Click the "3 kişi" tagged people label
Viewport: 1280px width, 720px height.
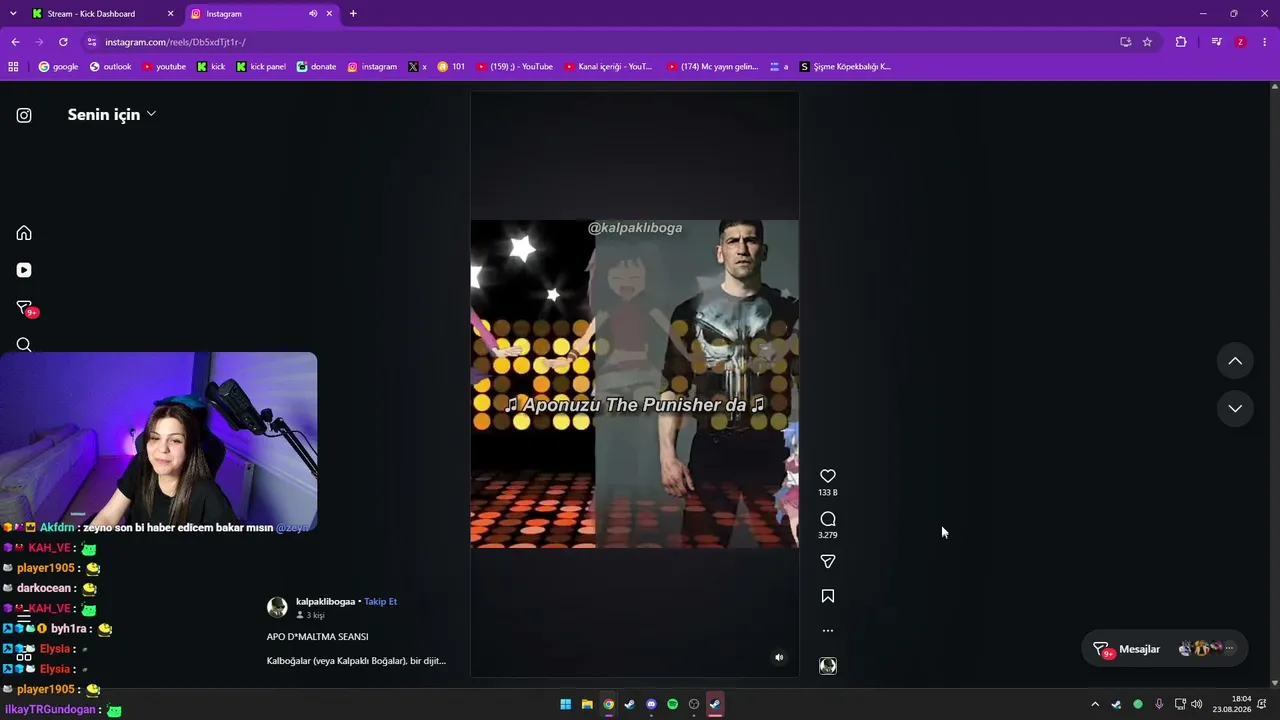point(310,615)
